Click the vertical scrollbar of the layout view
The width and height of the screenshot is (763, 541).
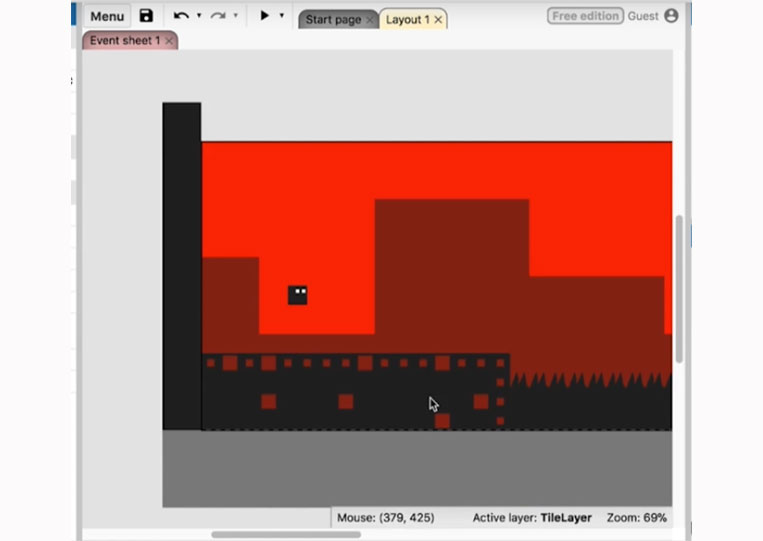679,289
